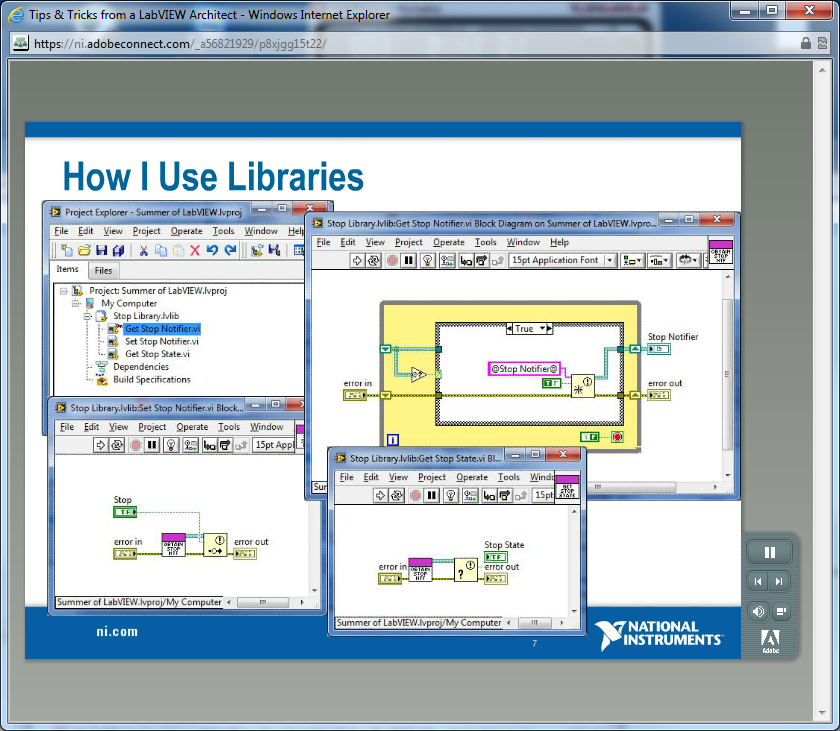Image resolution: width=840 pixels, height=731 pixels.
Task: Click the loop stop condition terminal
Action: 617,437
